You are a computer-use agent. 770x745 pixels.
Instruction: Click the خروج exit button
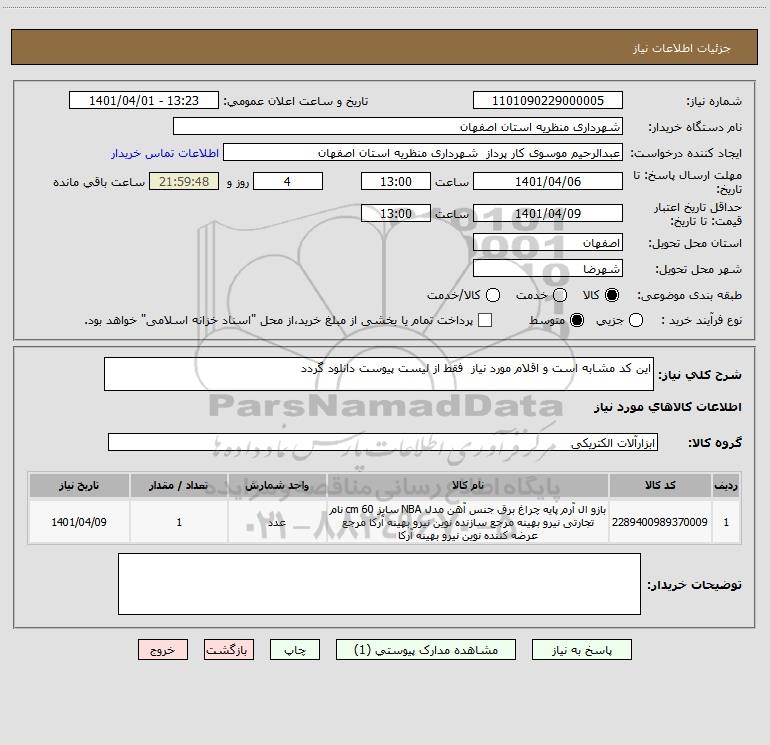tap(163, 650)
